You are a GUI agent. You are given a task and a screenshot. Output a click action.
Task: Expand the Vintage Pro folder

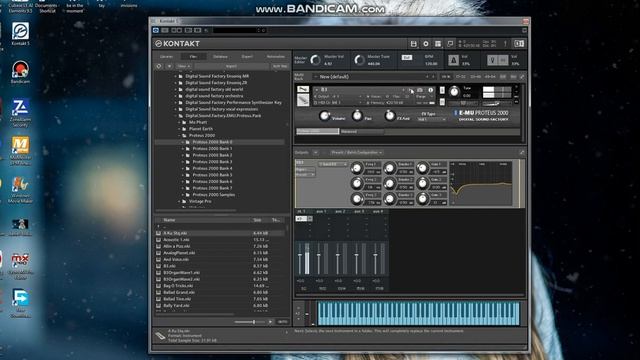tap(179, 201)
